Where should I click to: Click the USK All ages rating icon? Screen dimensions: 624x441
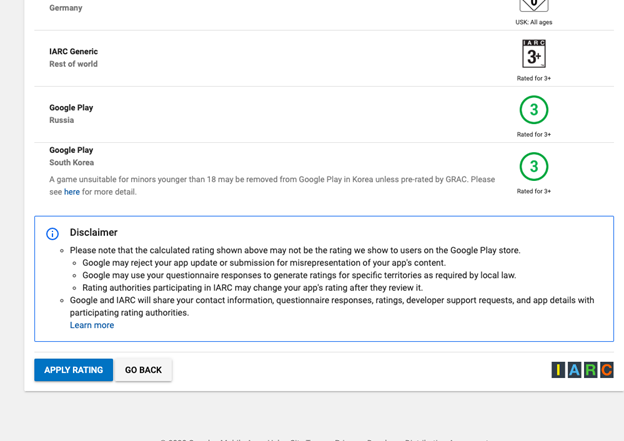tap(534, 5)
